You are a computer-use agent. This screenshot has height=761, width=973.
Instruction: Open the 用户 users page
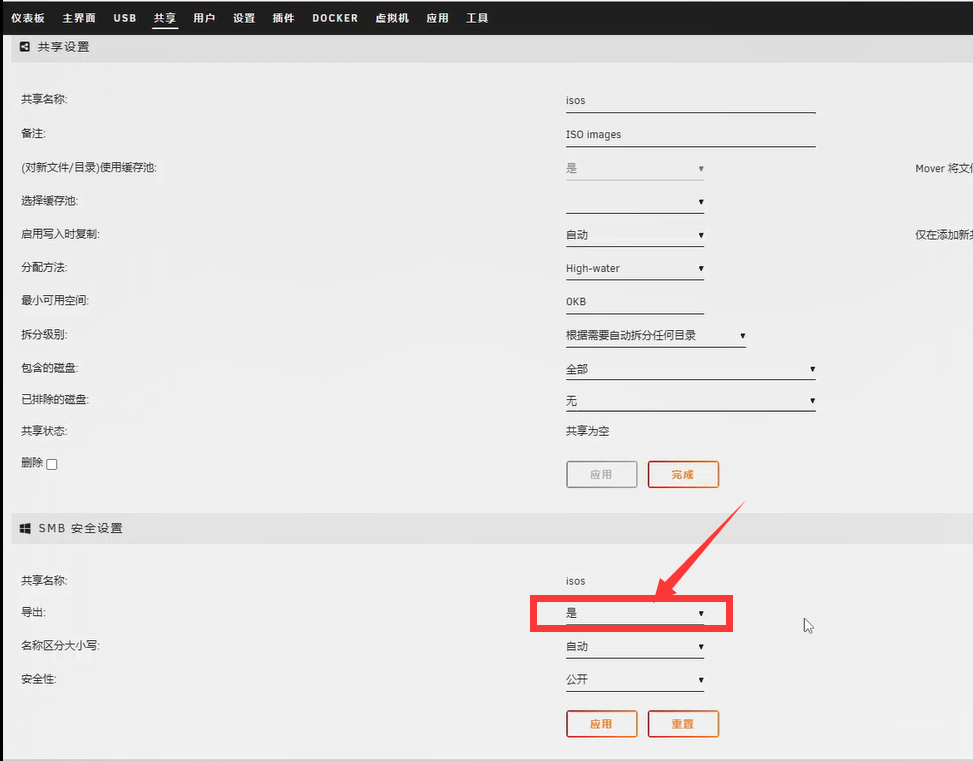[204, 18]
